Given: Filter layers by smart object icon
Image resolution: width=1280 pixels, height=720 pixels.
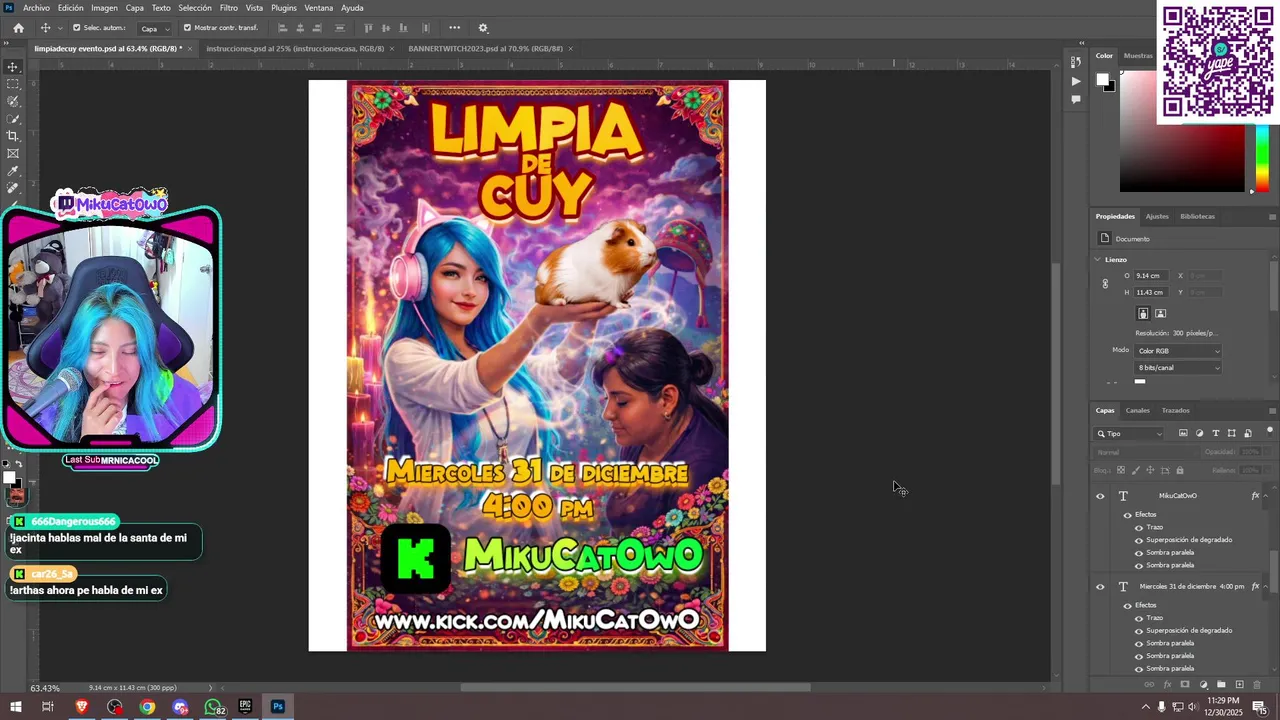Looking at the screenshot, I should tap(1248, 433).
